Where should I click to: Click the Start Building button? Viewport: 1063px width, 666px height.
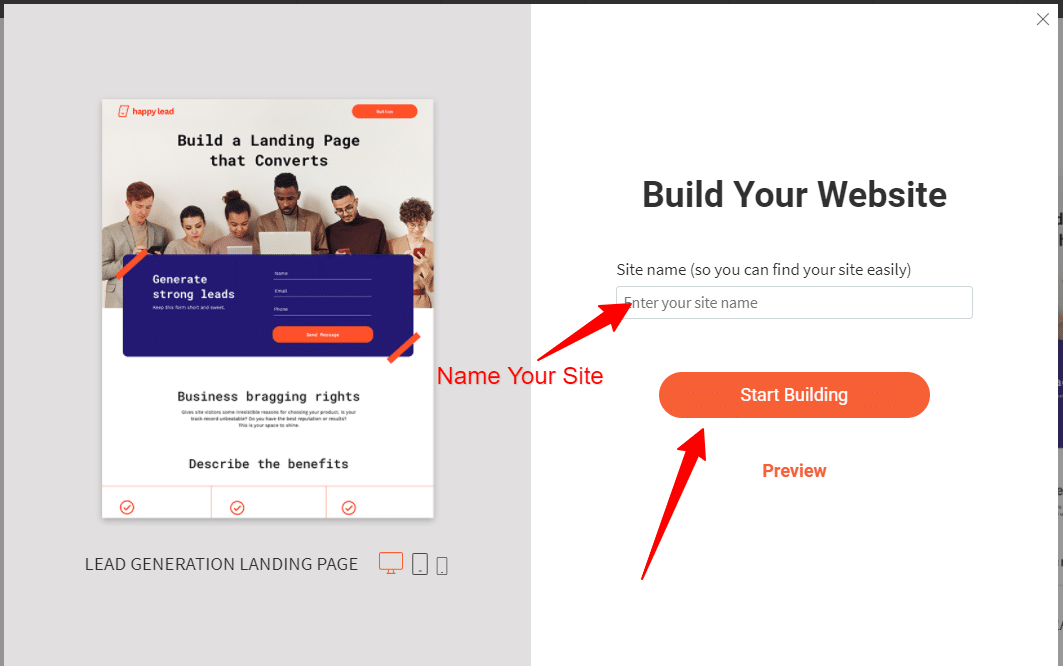click(x=794, y=395)
